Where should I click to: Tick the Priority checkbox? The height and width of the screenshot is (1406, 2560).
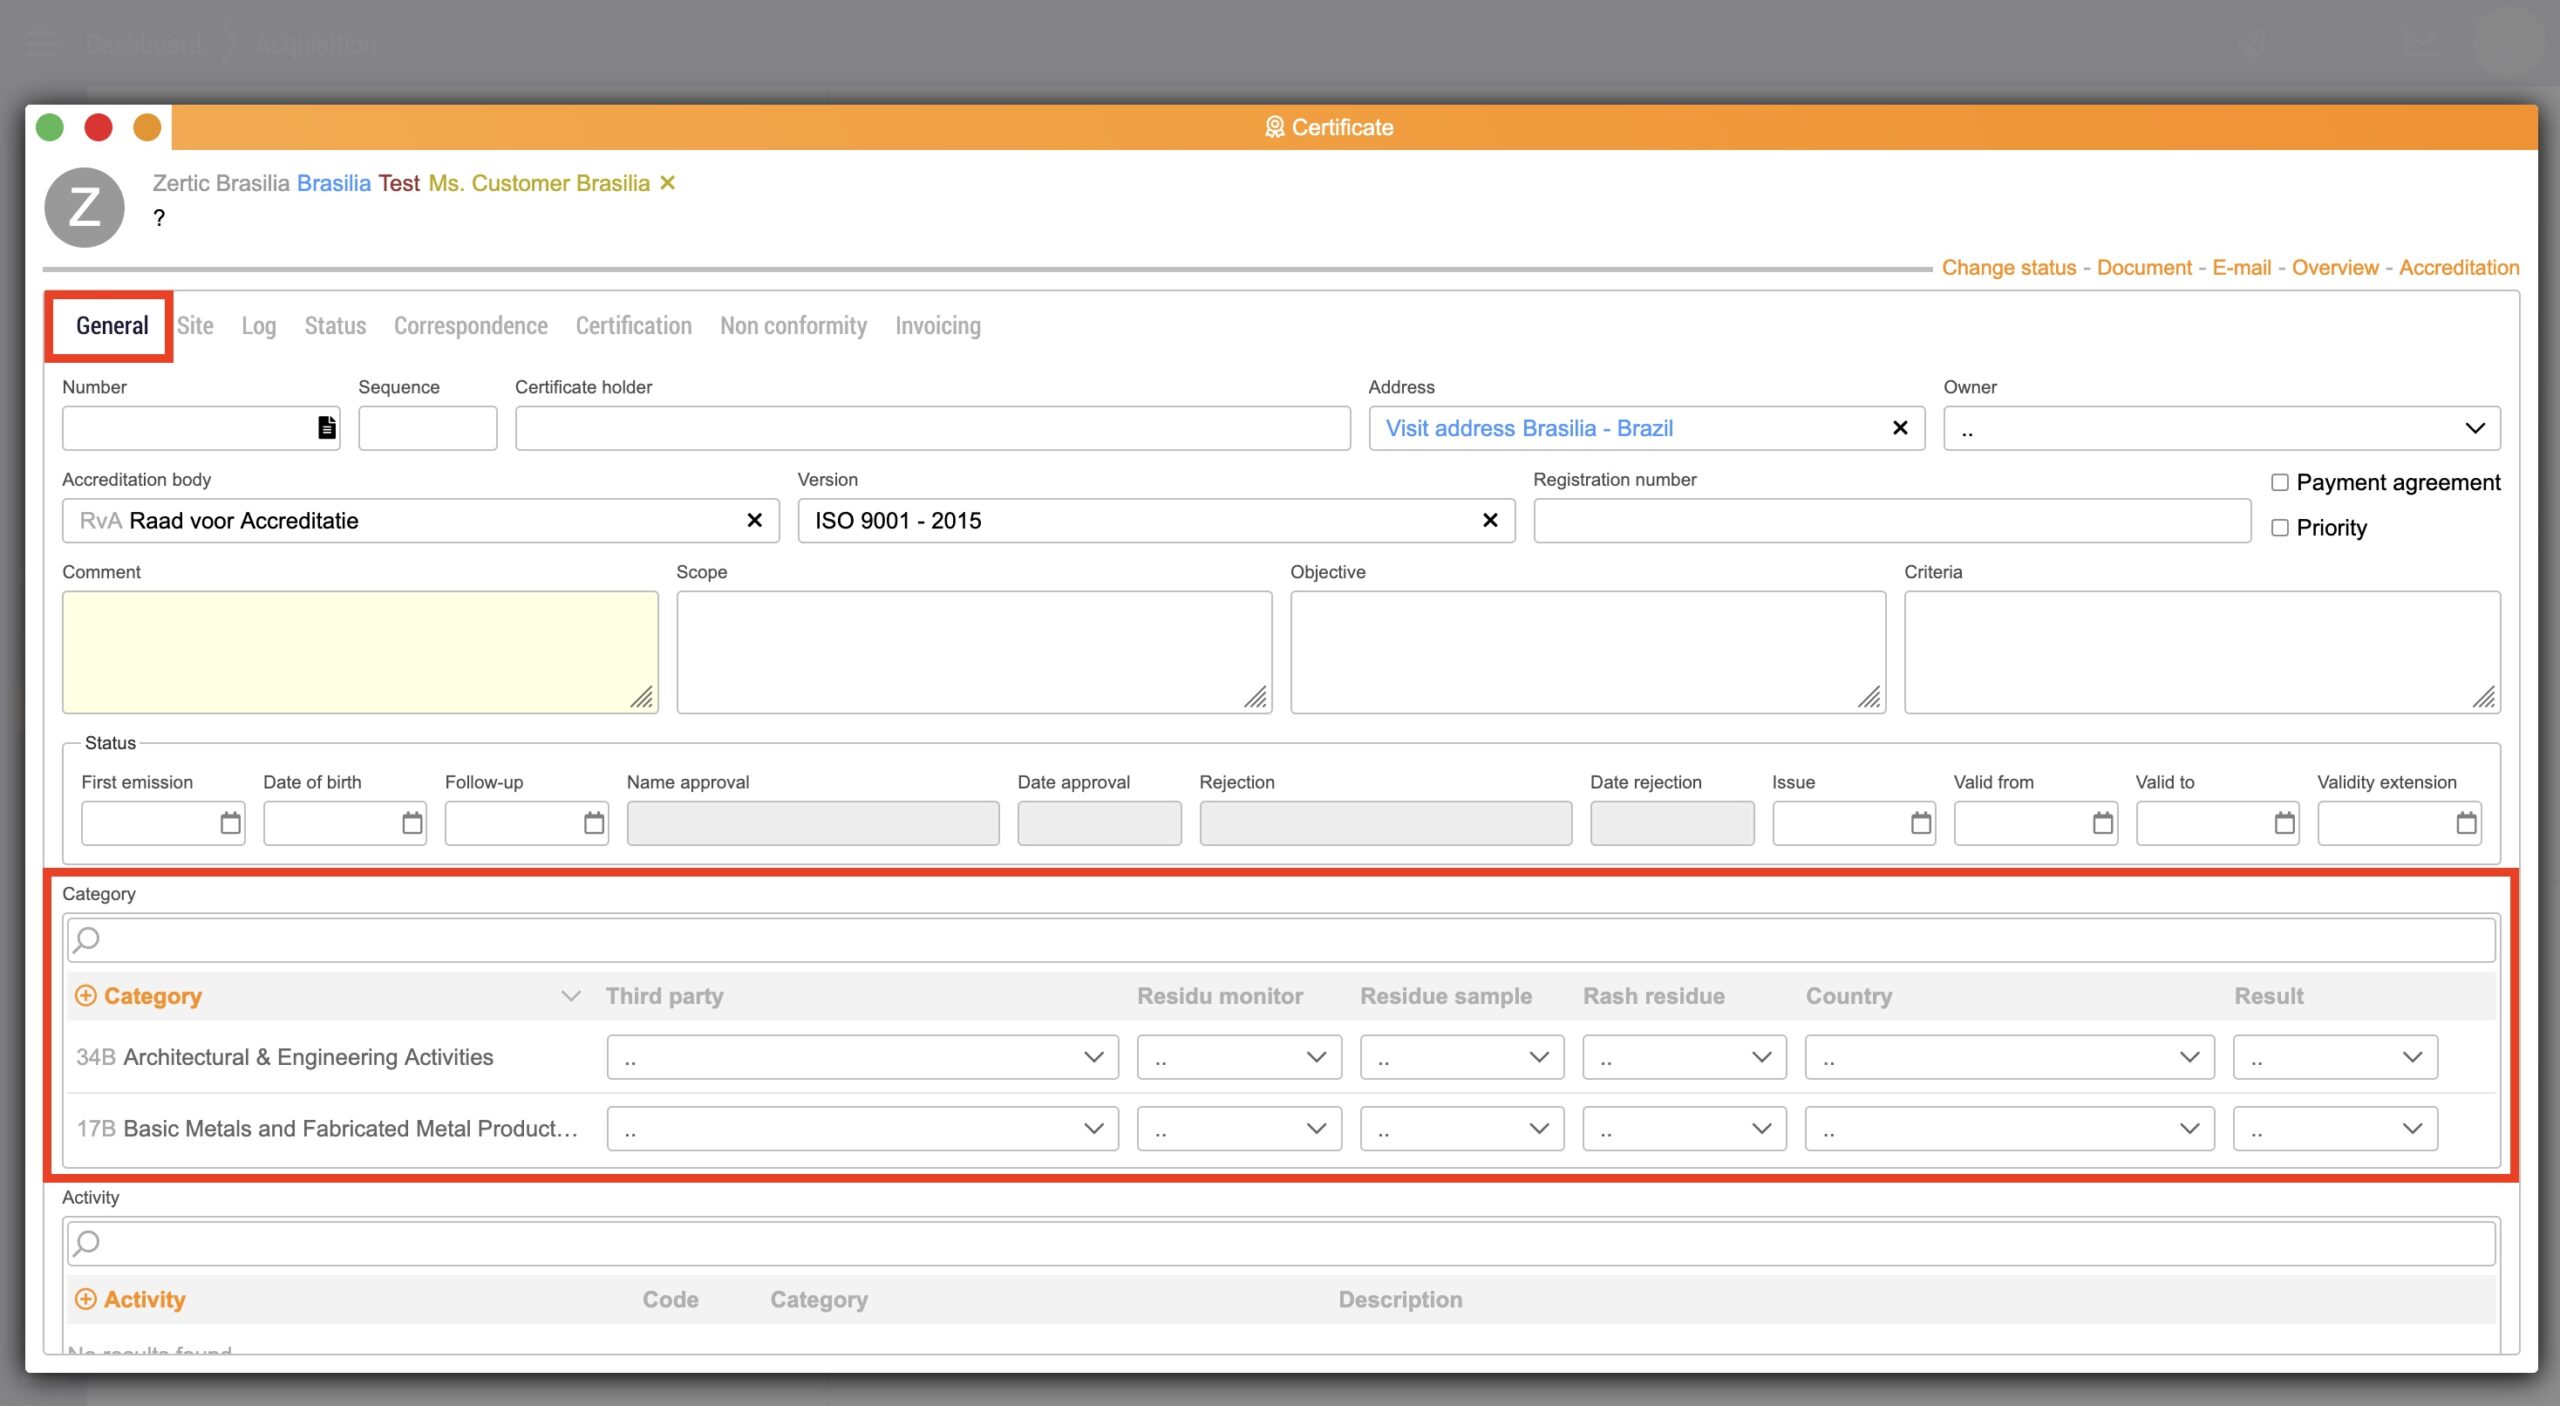2280,528
